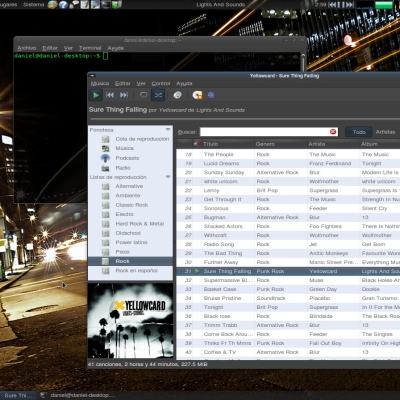Open the web browser globe icon in top panel
The image size is (400, 400).
coord(53,4)
